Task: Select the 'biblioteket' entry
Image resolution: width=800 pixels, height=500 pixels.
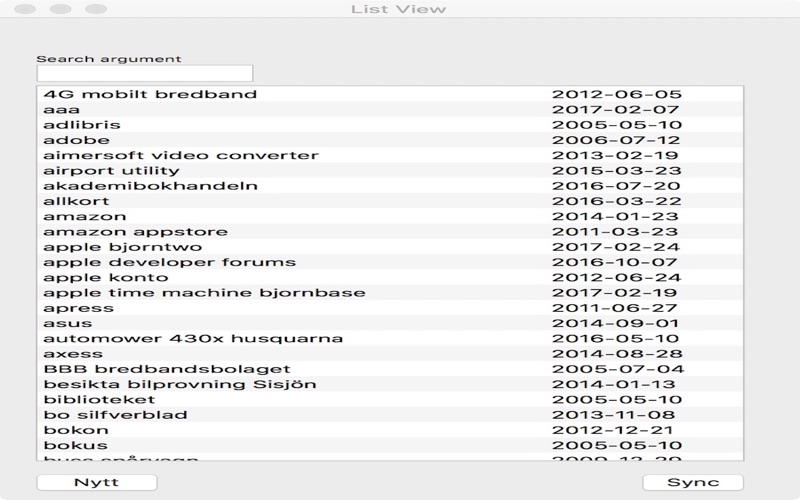Action: [390, 400]
